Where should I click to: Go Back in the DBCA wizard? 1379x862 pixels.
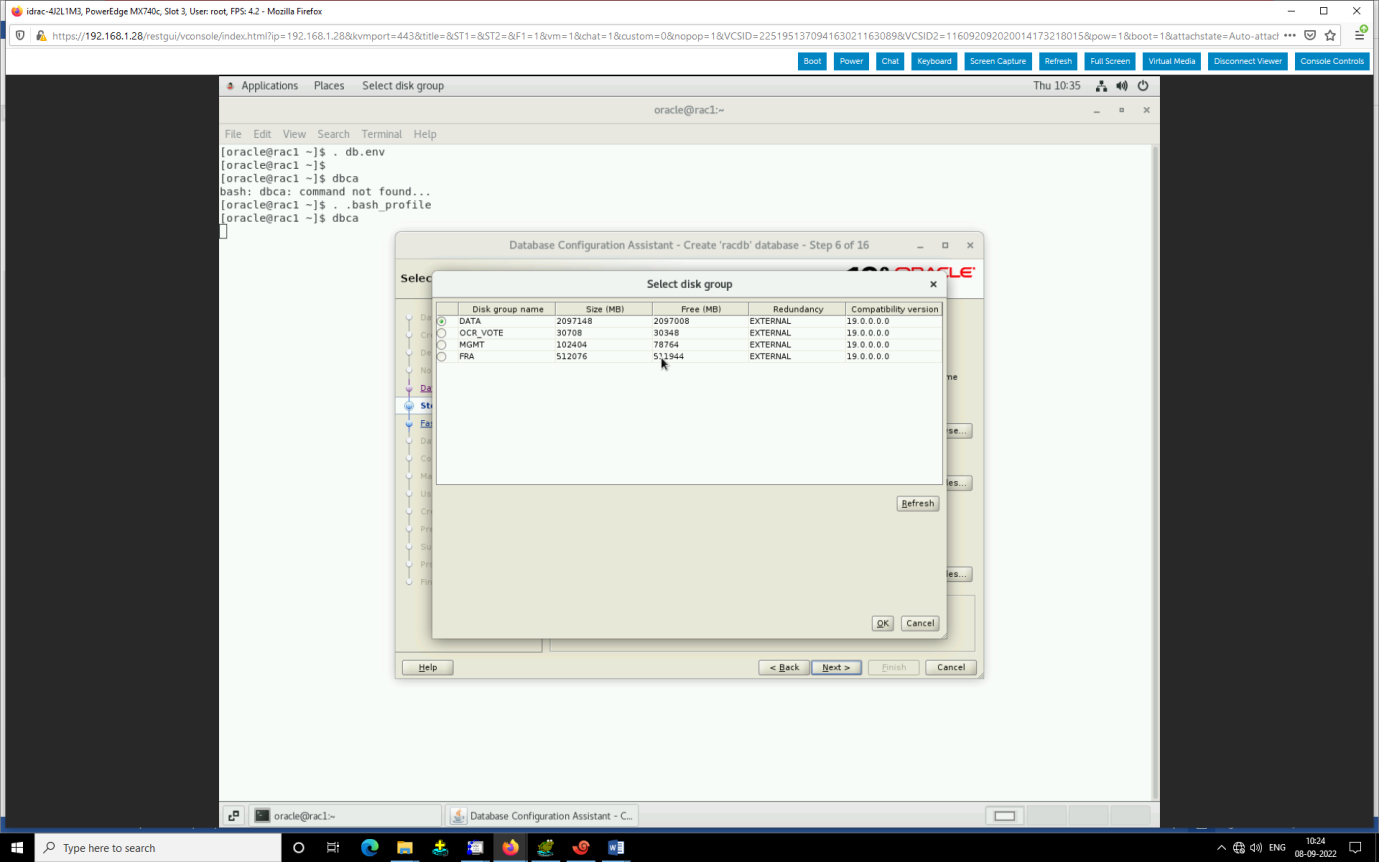783,667
